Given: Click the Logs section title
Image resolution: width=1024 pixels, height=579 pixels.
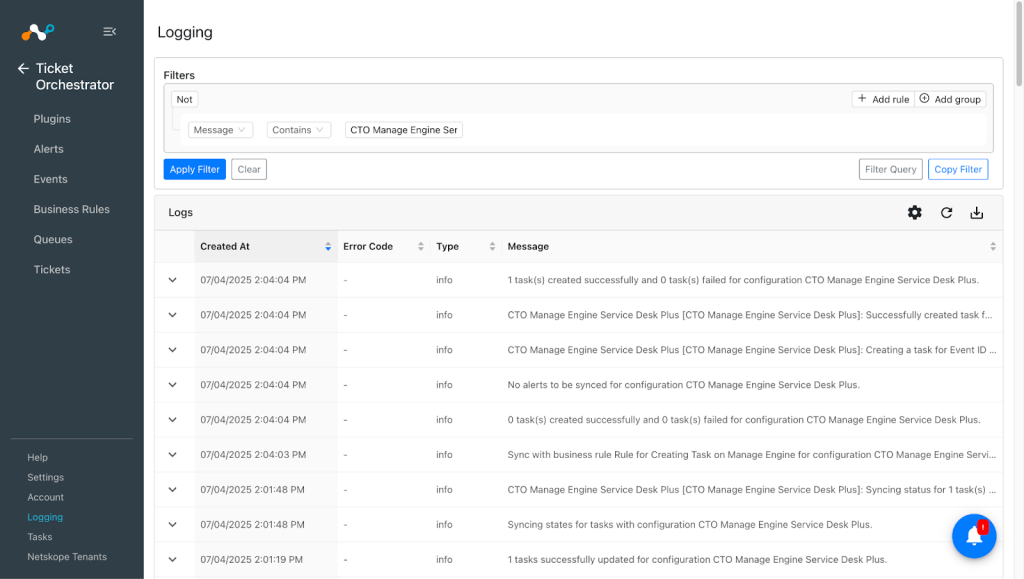Looking at the screenshot, I should (x=180, y=212).
